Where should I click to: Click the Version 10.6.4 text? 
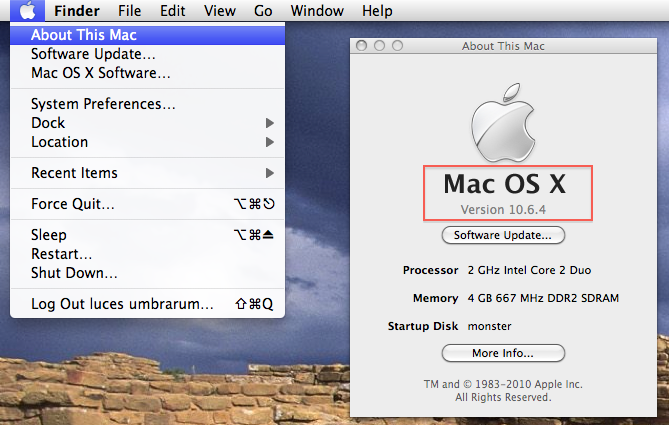click(x=503, y=210)
